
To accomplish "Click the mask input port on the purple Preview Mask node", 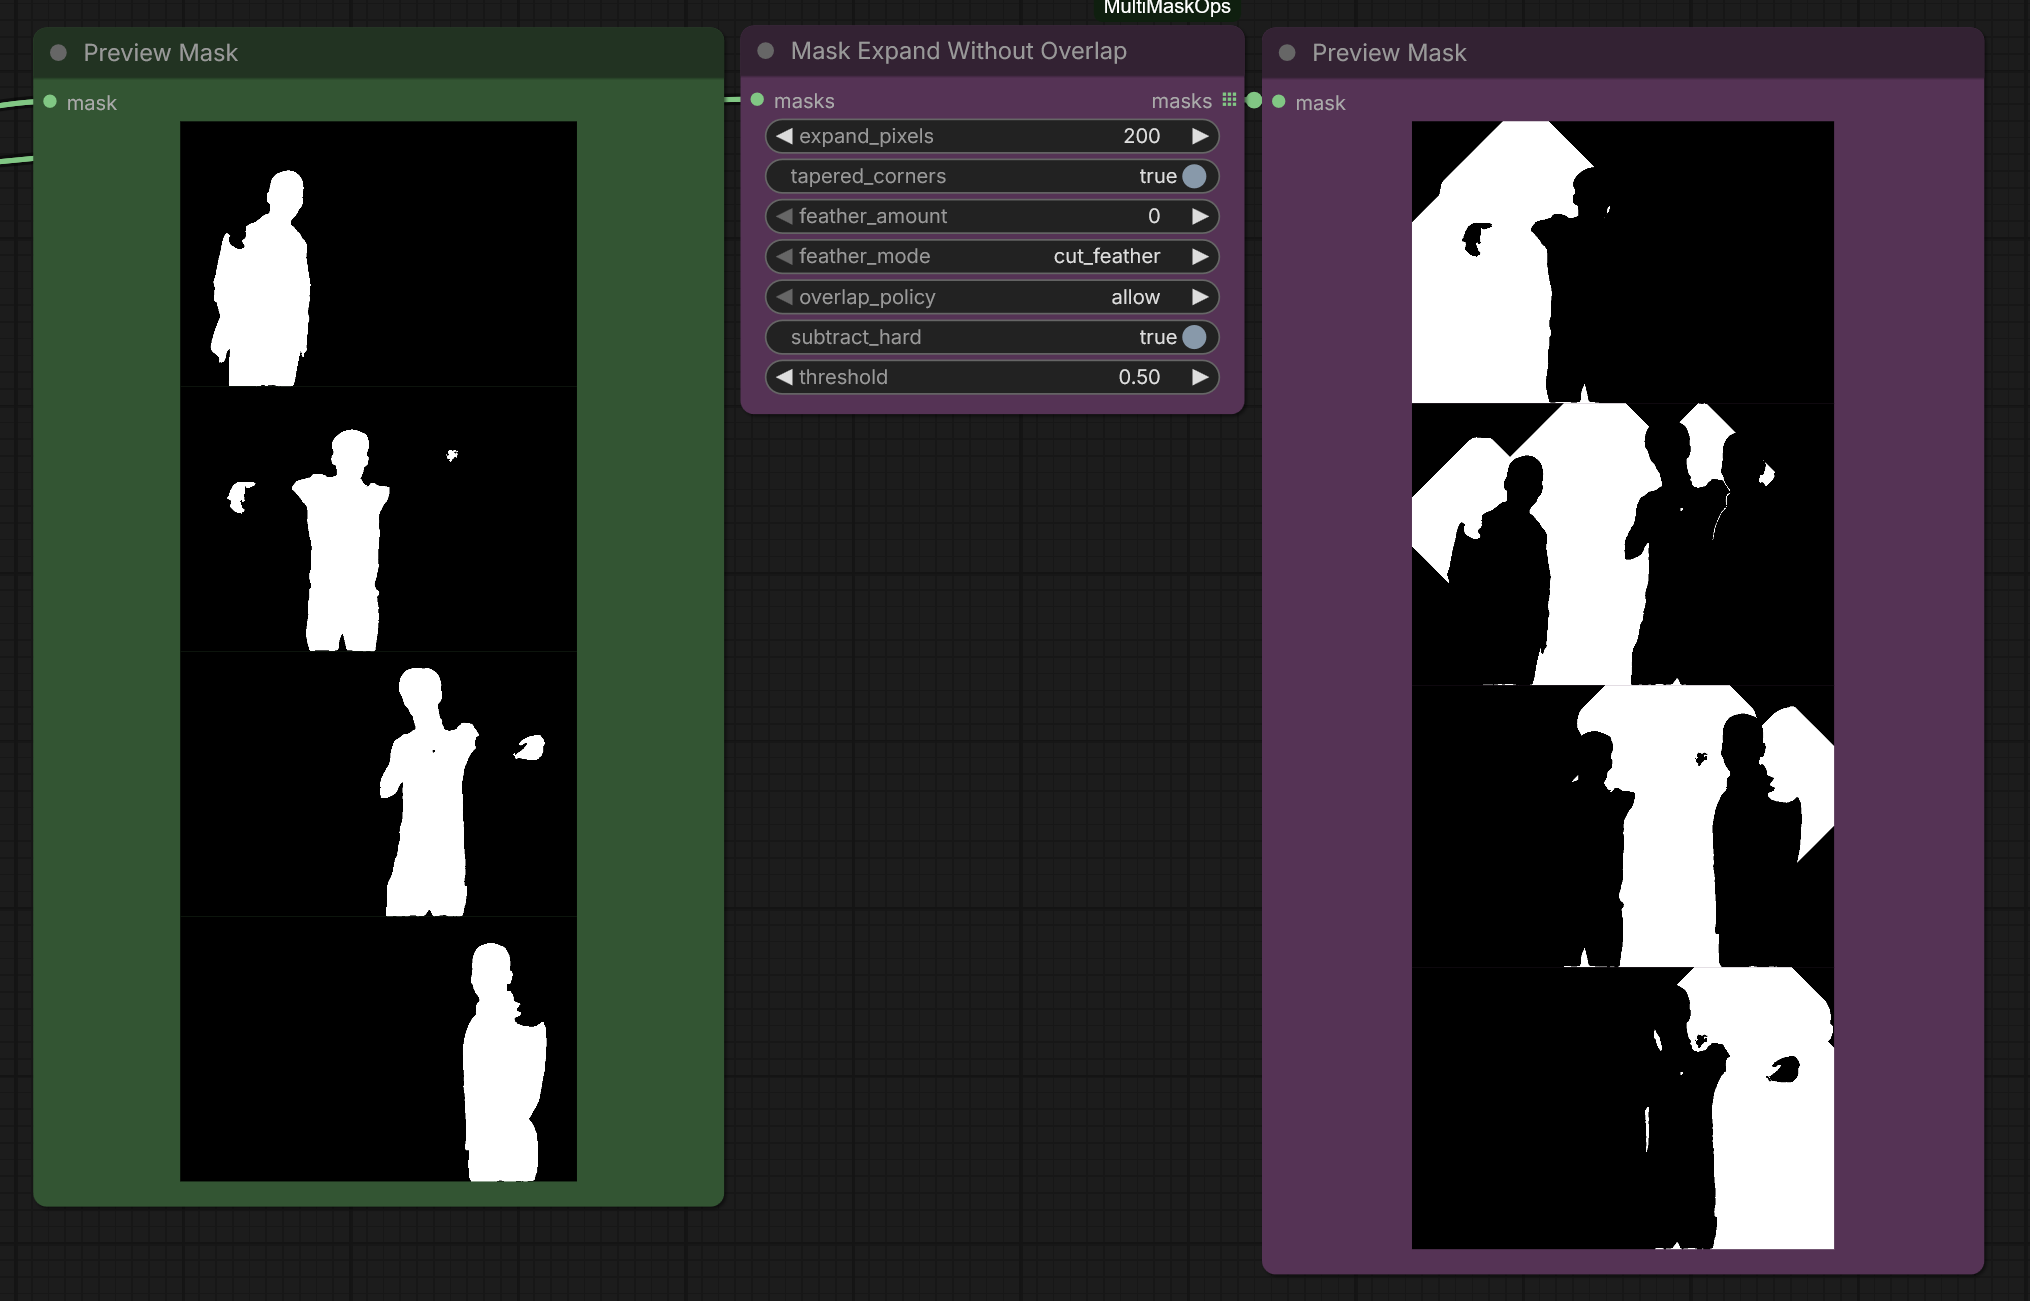I will point(1279,102).
